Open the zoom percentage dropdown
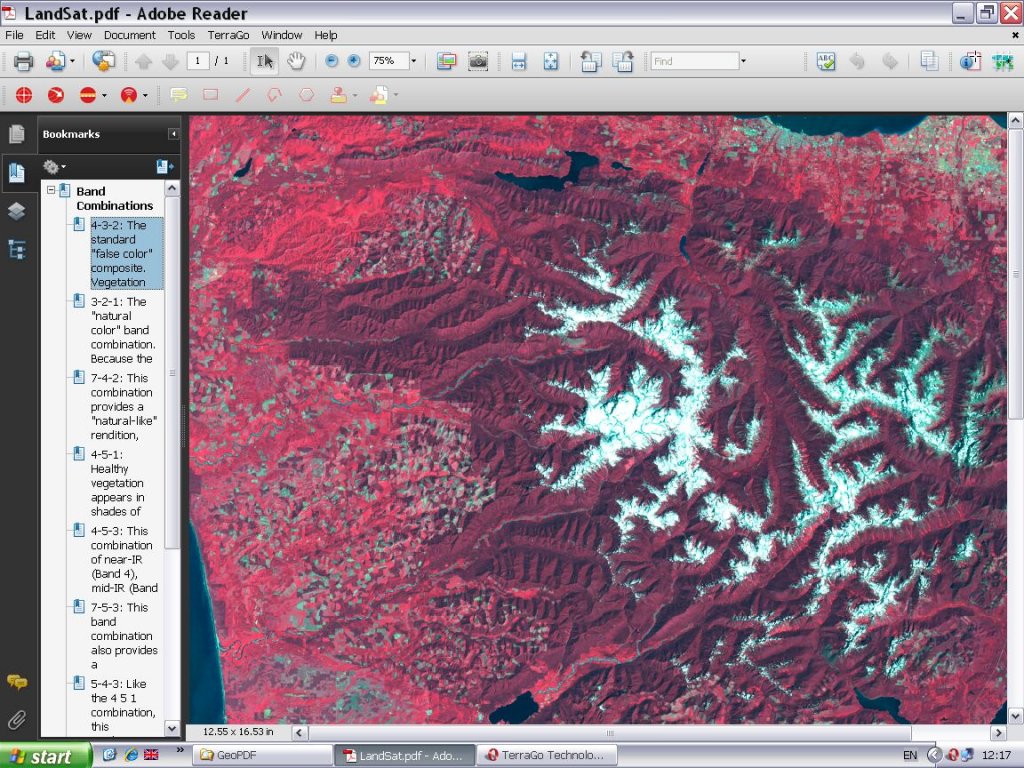Screen dimensions: 1024x768 click(x=413, y=61)
